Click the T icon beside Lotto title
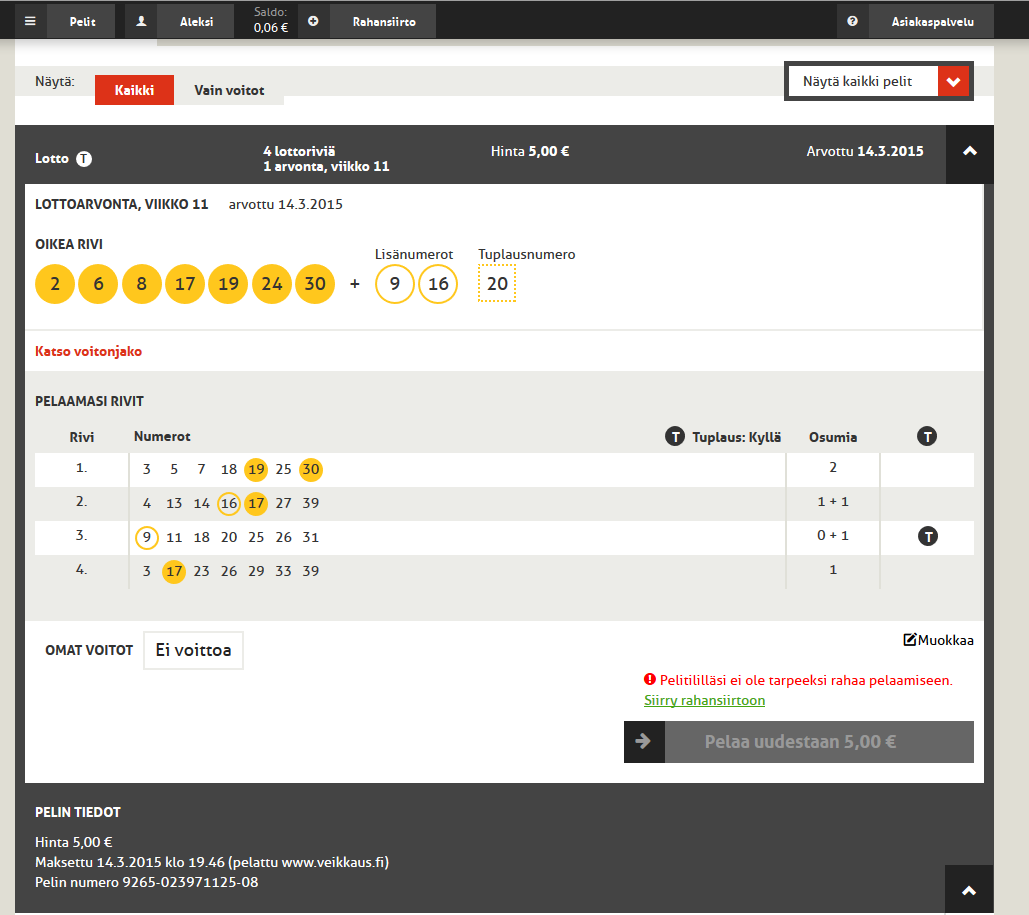 coord(84,159)
